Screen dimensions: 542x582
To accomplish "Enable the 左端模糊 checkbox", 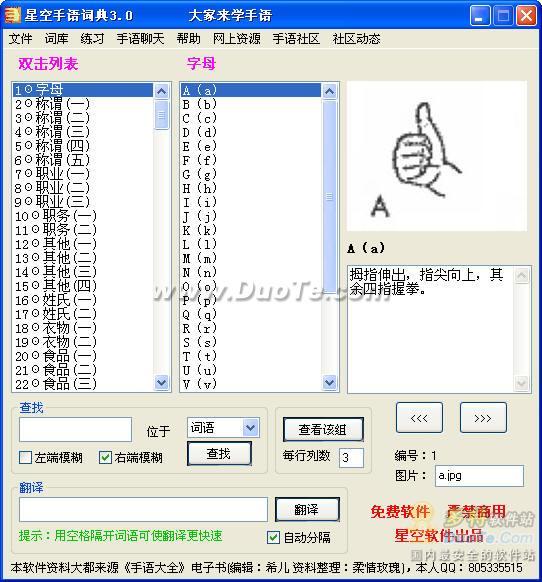I will [26, 457].
